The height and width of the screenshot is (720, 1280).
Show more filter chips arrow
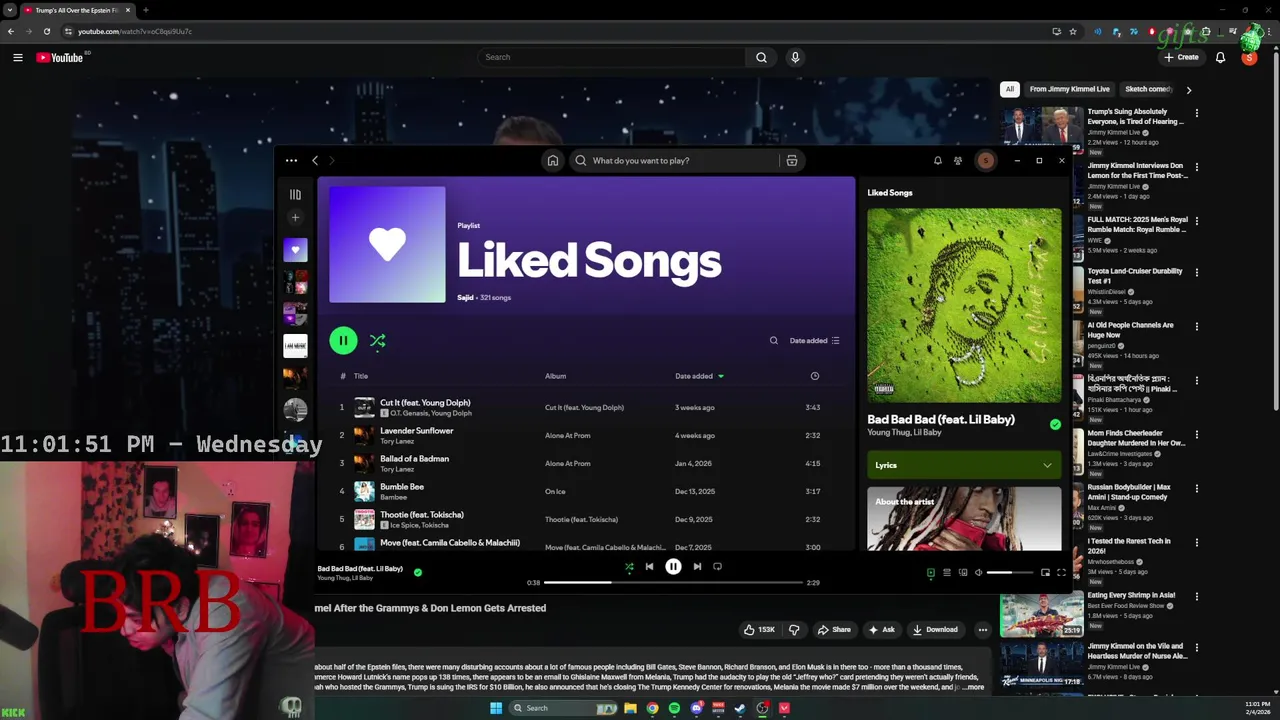tap(1188, 89)
